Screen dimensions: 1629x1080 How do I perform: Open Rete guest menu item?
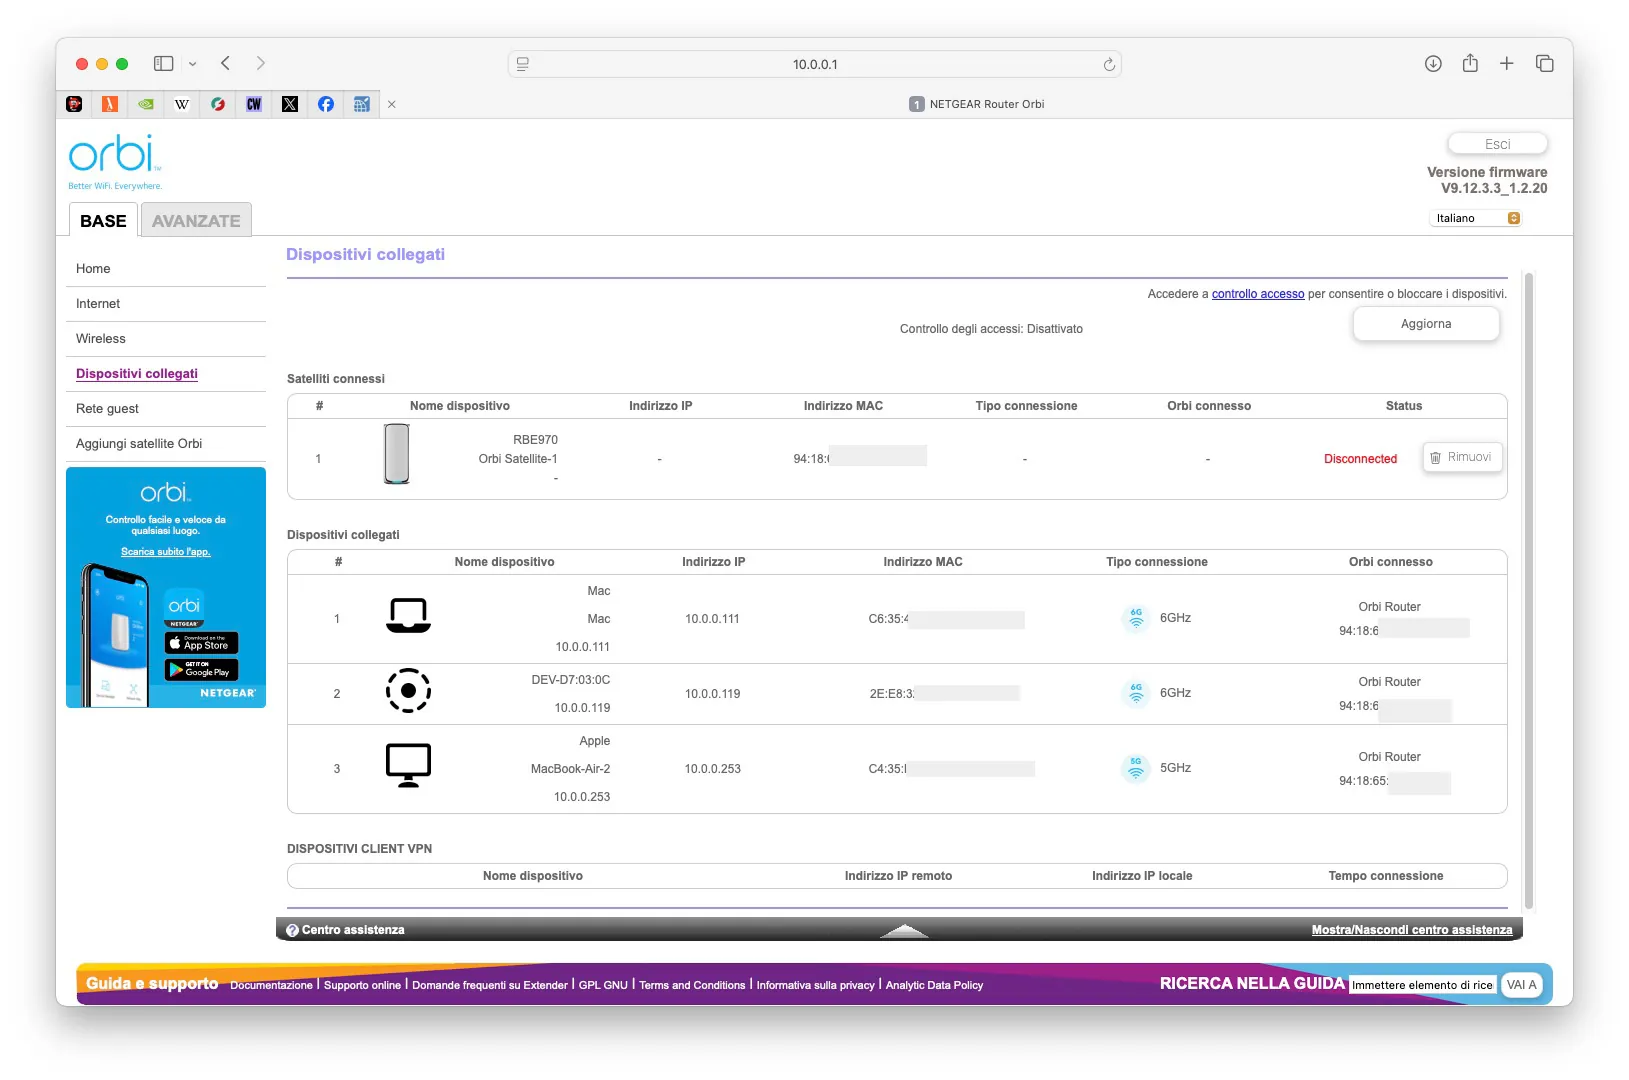(107, 409)
